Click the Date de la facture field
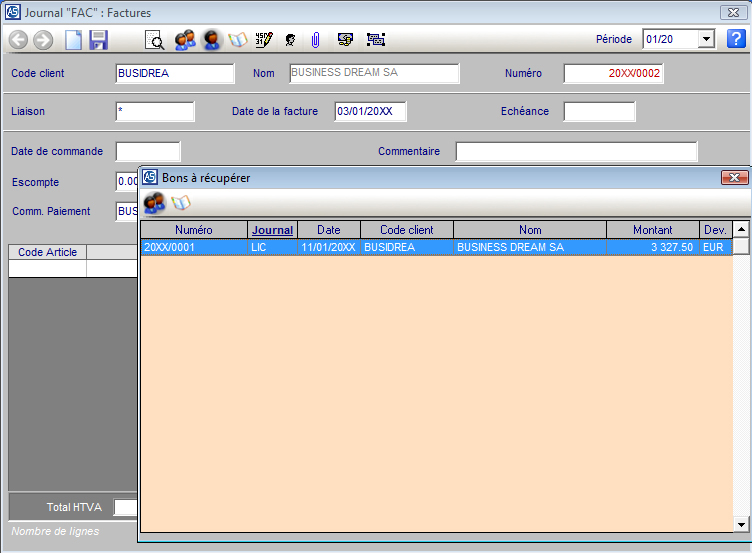This screenshot has width=752, height=553. (x=370, y=111)
